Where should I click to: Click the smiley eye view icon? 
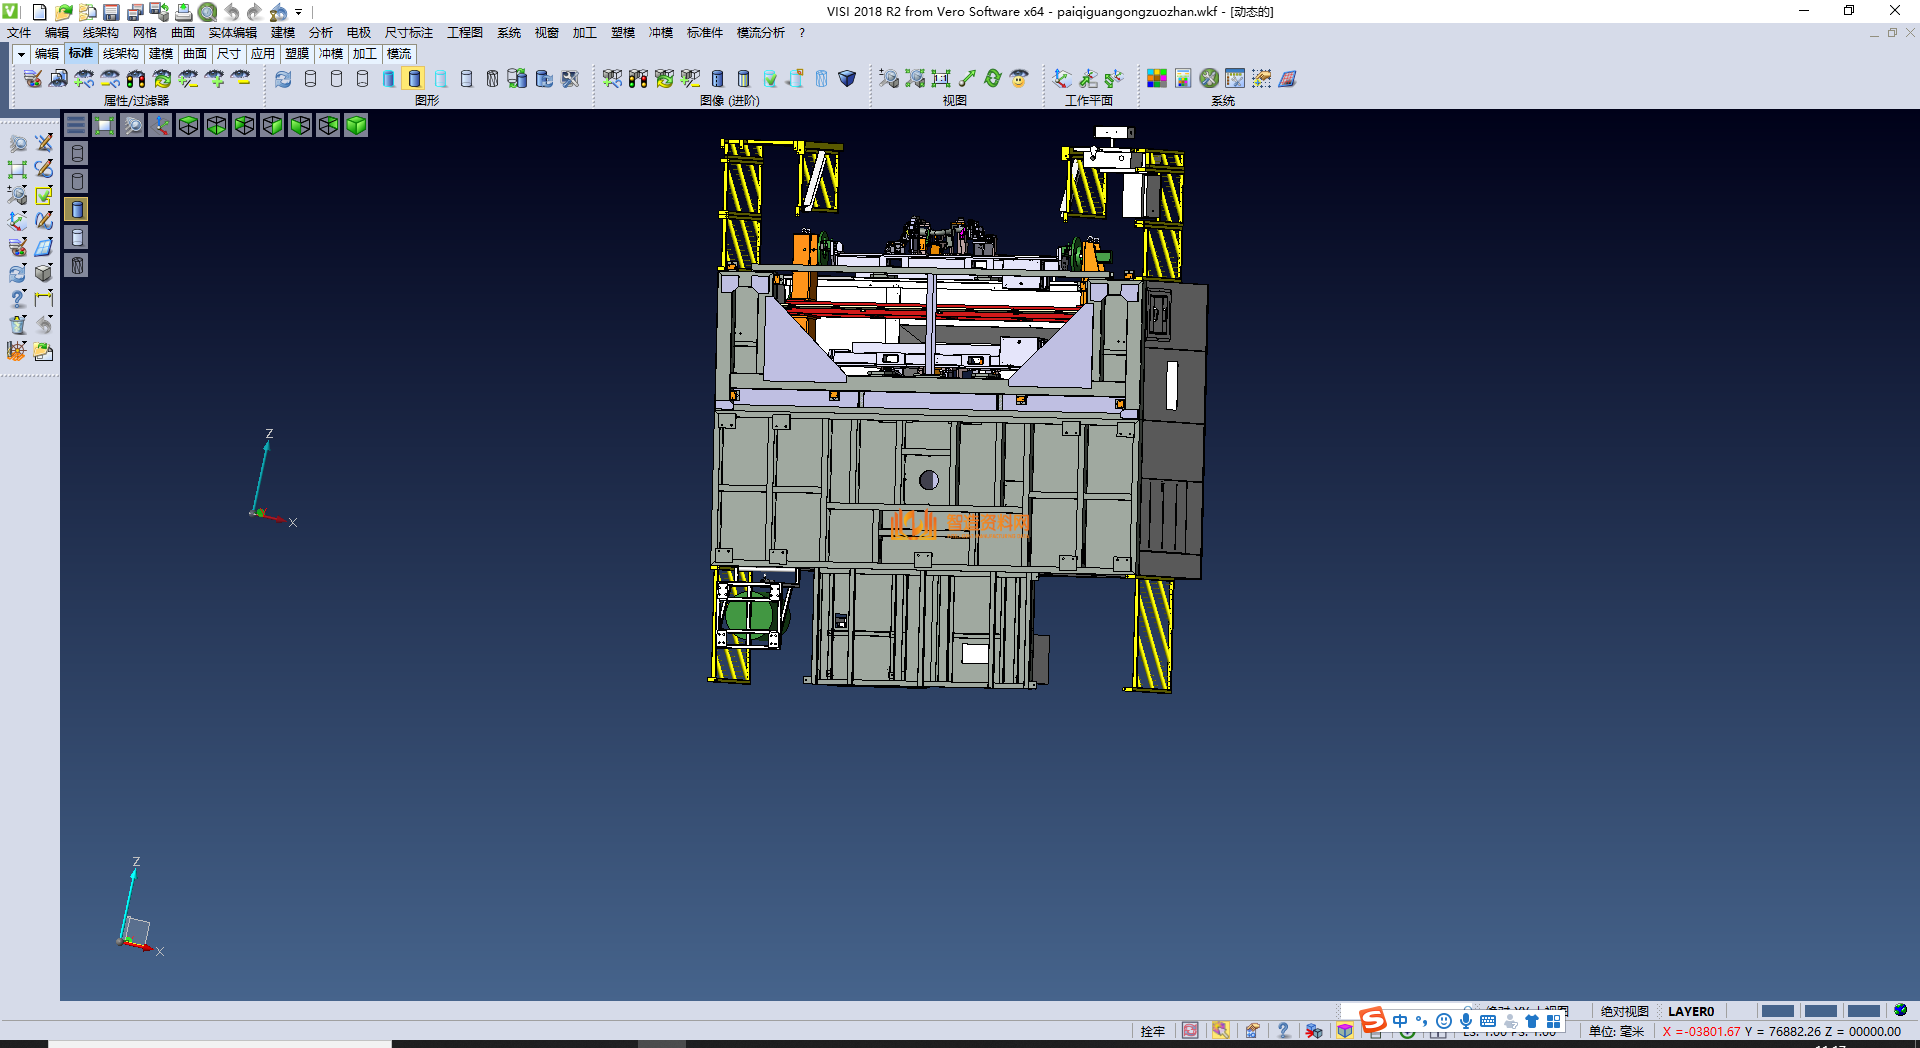point(1019,79)
